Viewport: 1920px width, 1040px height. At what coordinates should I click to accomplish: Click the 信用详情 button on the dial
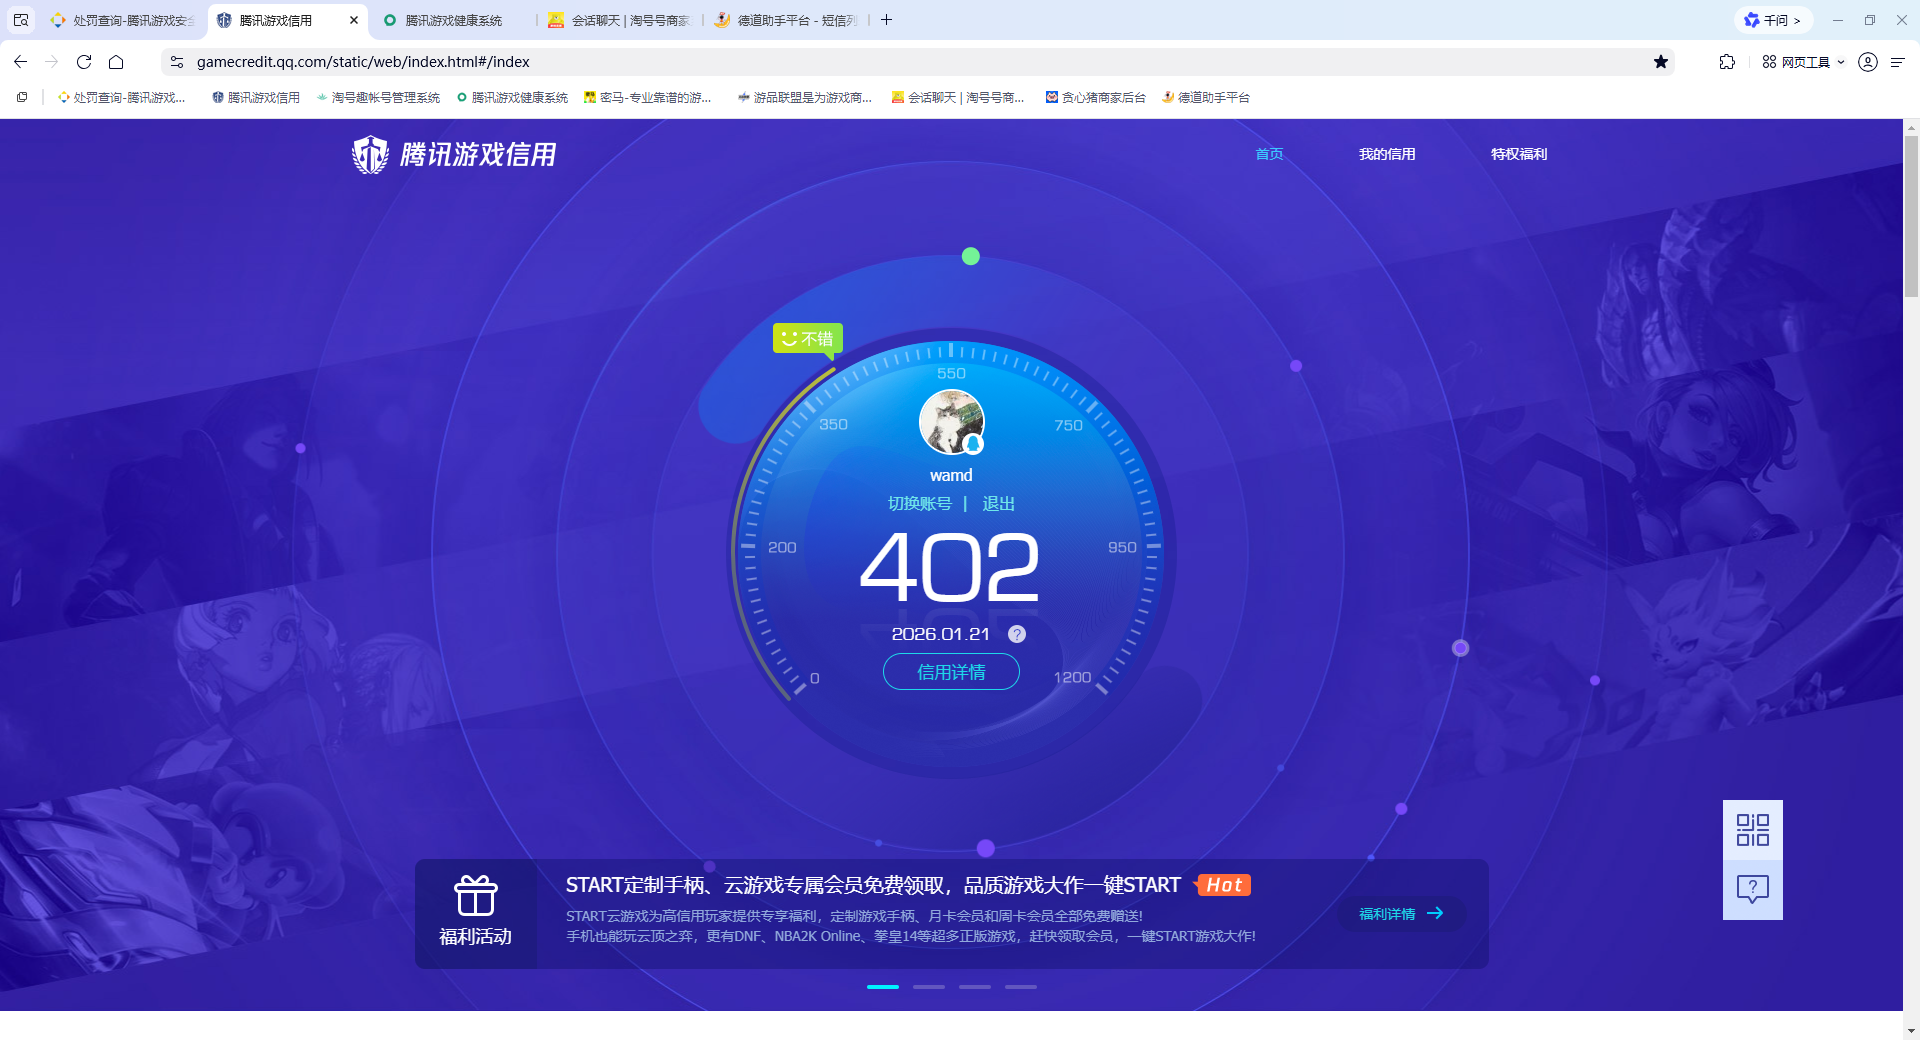tap(950, 671)
